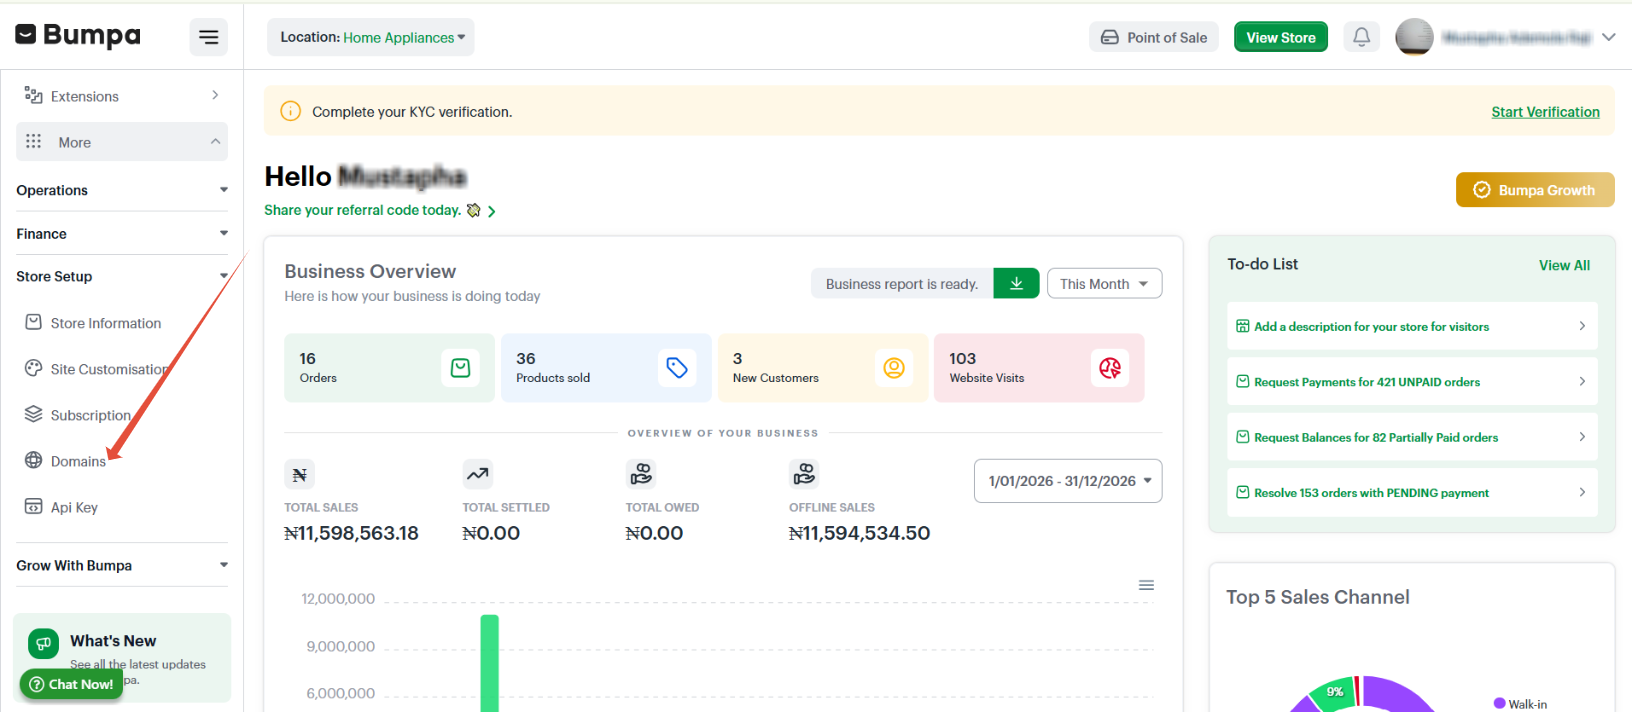This screenshot has height=712, width=1632.
Task: Click the Bumpa Growth button
Action: pos(1535,190)
